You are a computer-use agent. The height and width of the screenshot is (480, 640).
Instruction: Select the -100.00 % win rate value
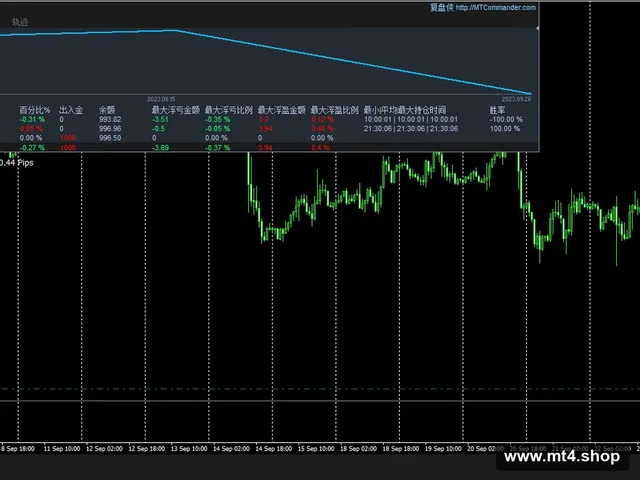click(x=506, y=120)
